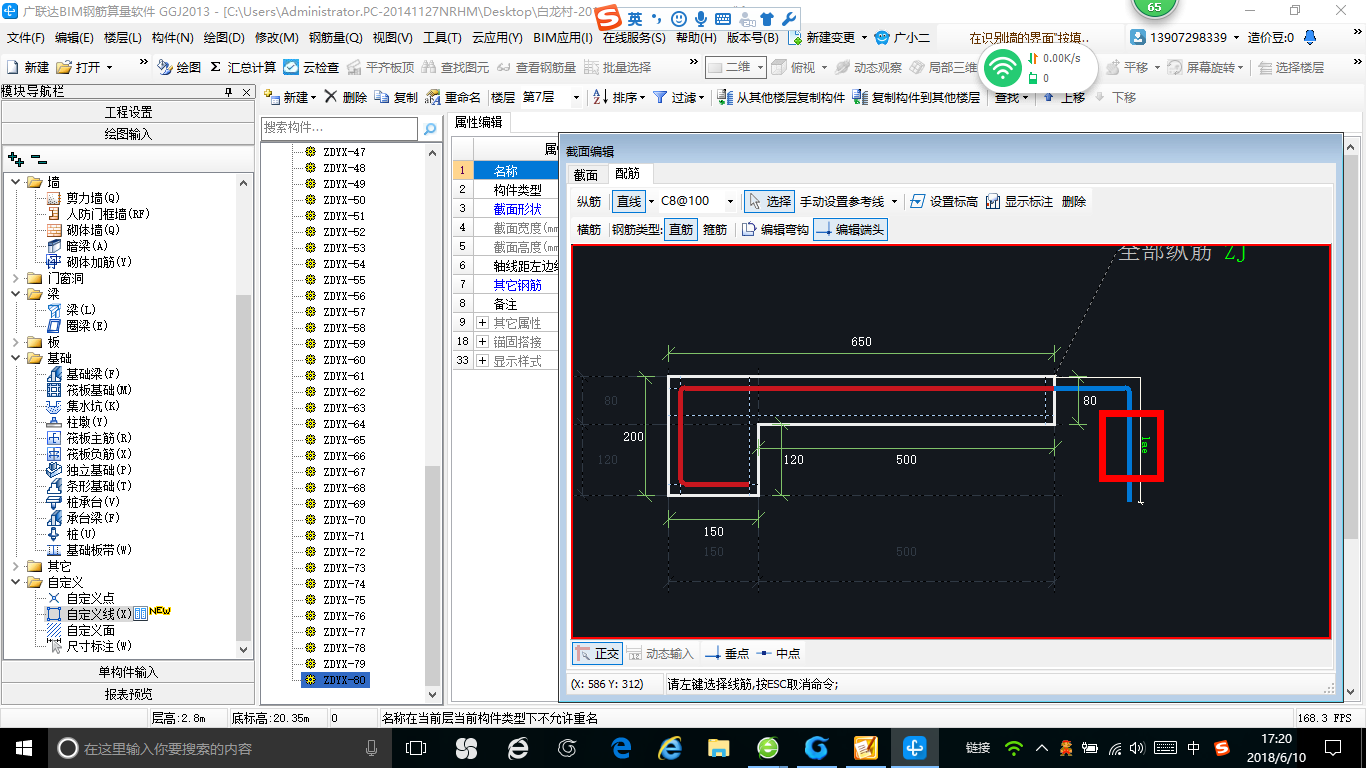Screen dimensions: 1366x768
Task: Switch to 截面 tab
Action: coord(586,174)
